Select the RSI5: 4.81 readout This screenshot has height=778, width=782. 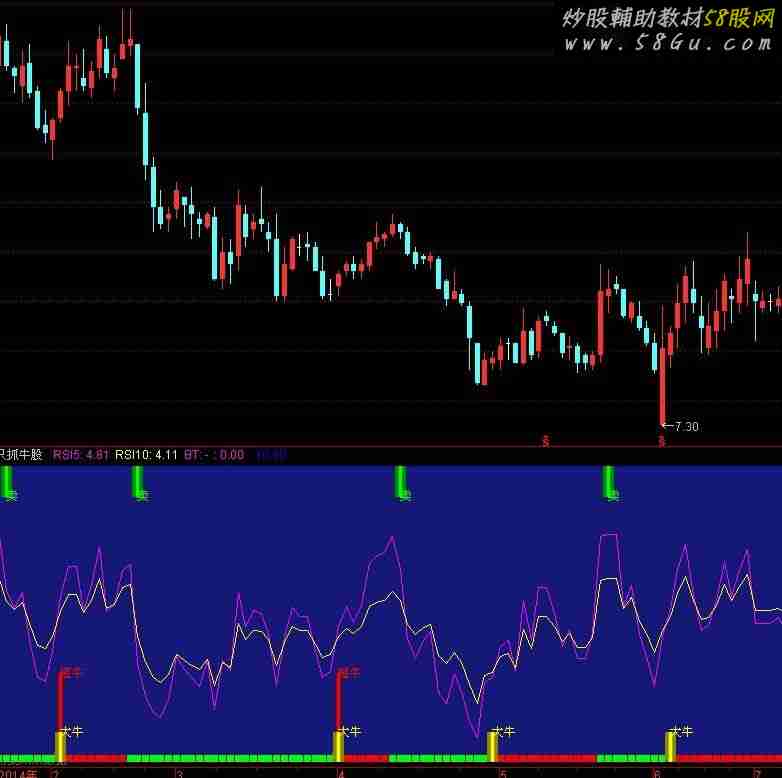81,455
